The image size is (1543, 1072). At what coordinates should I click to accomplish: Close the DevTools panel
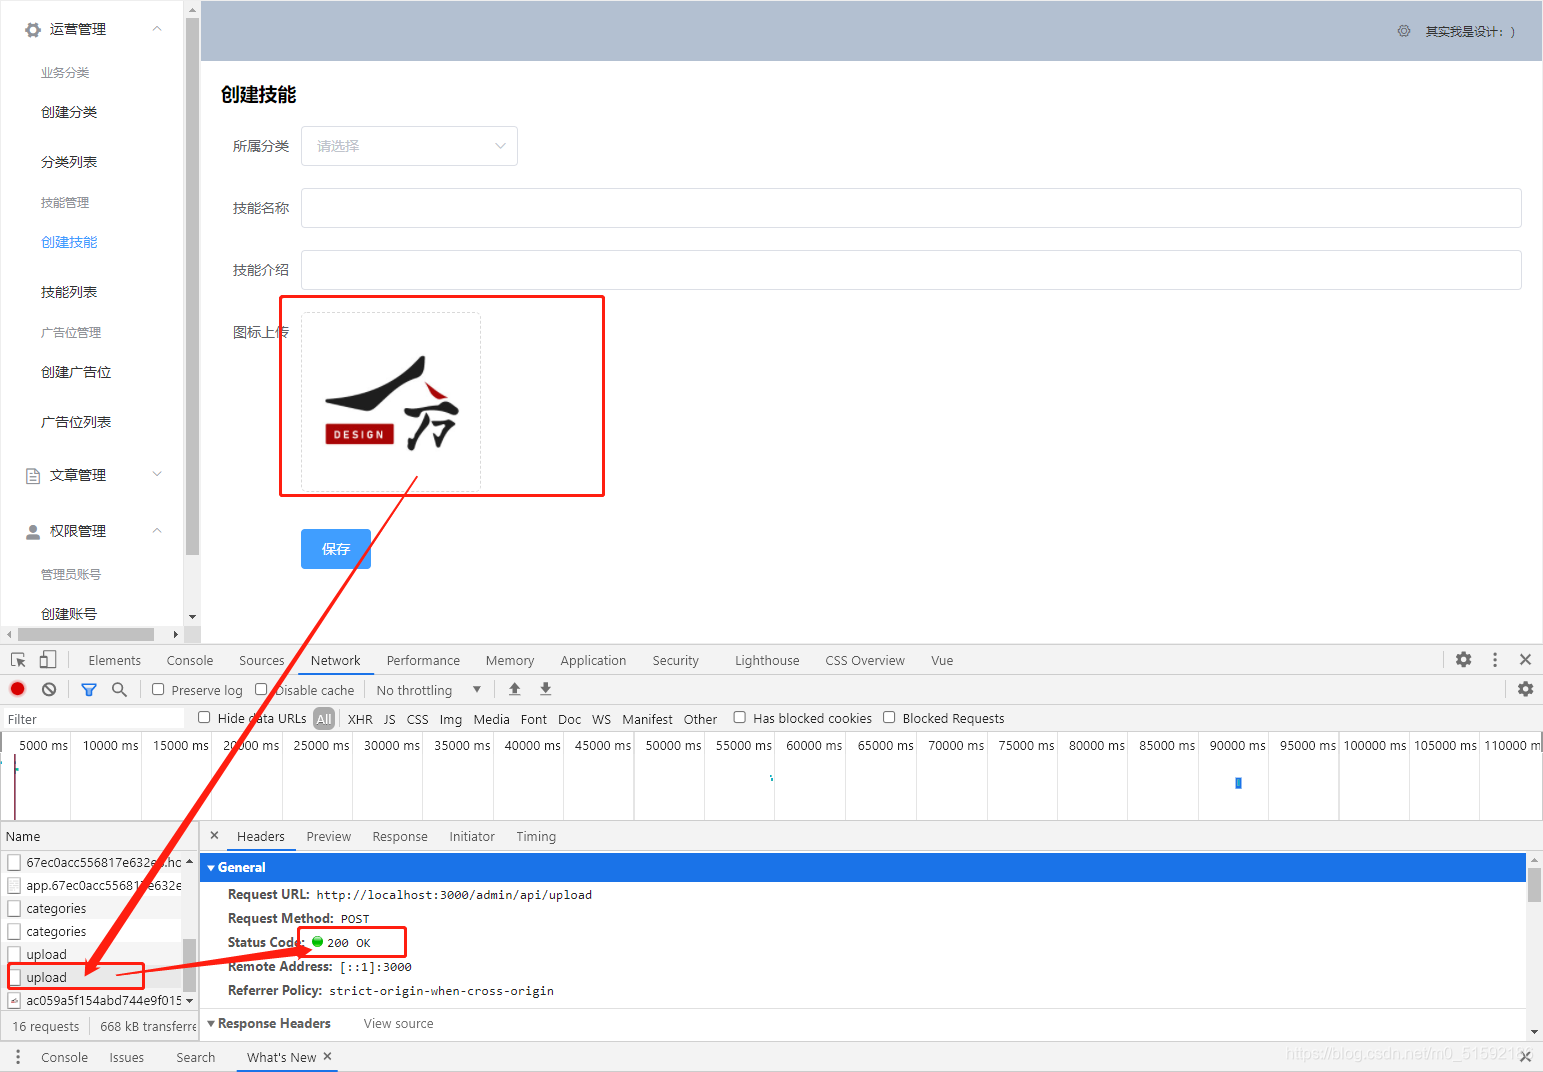[1525, 660]
